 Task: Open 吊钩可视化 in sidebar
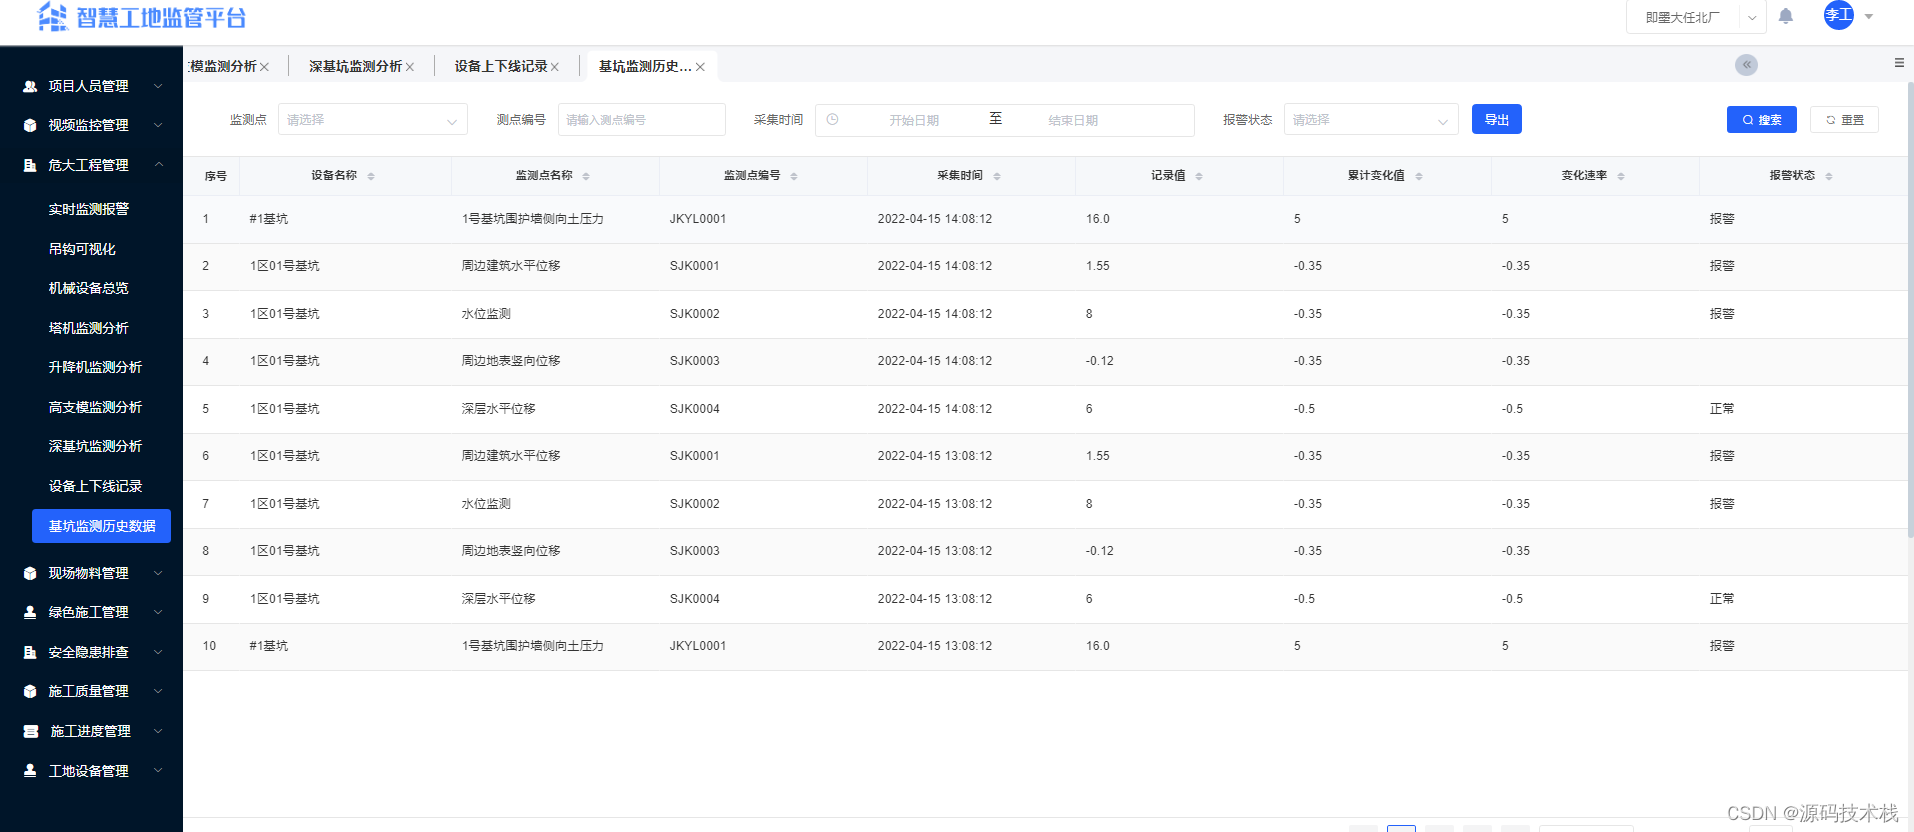click(82, 249)
